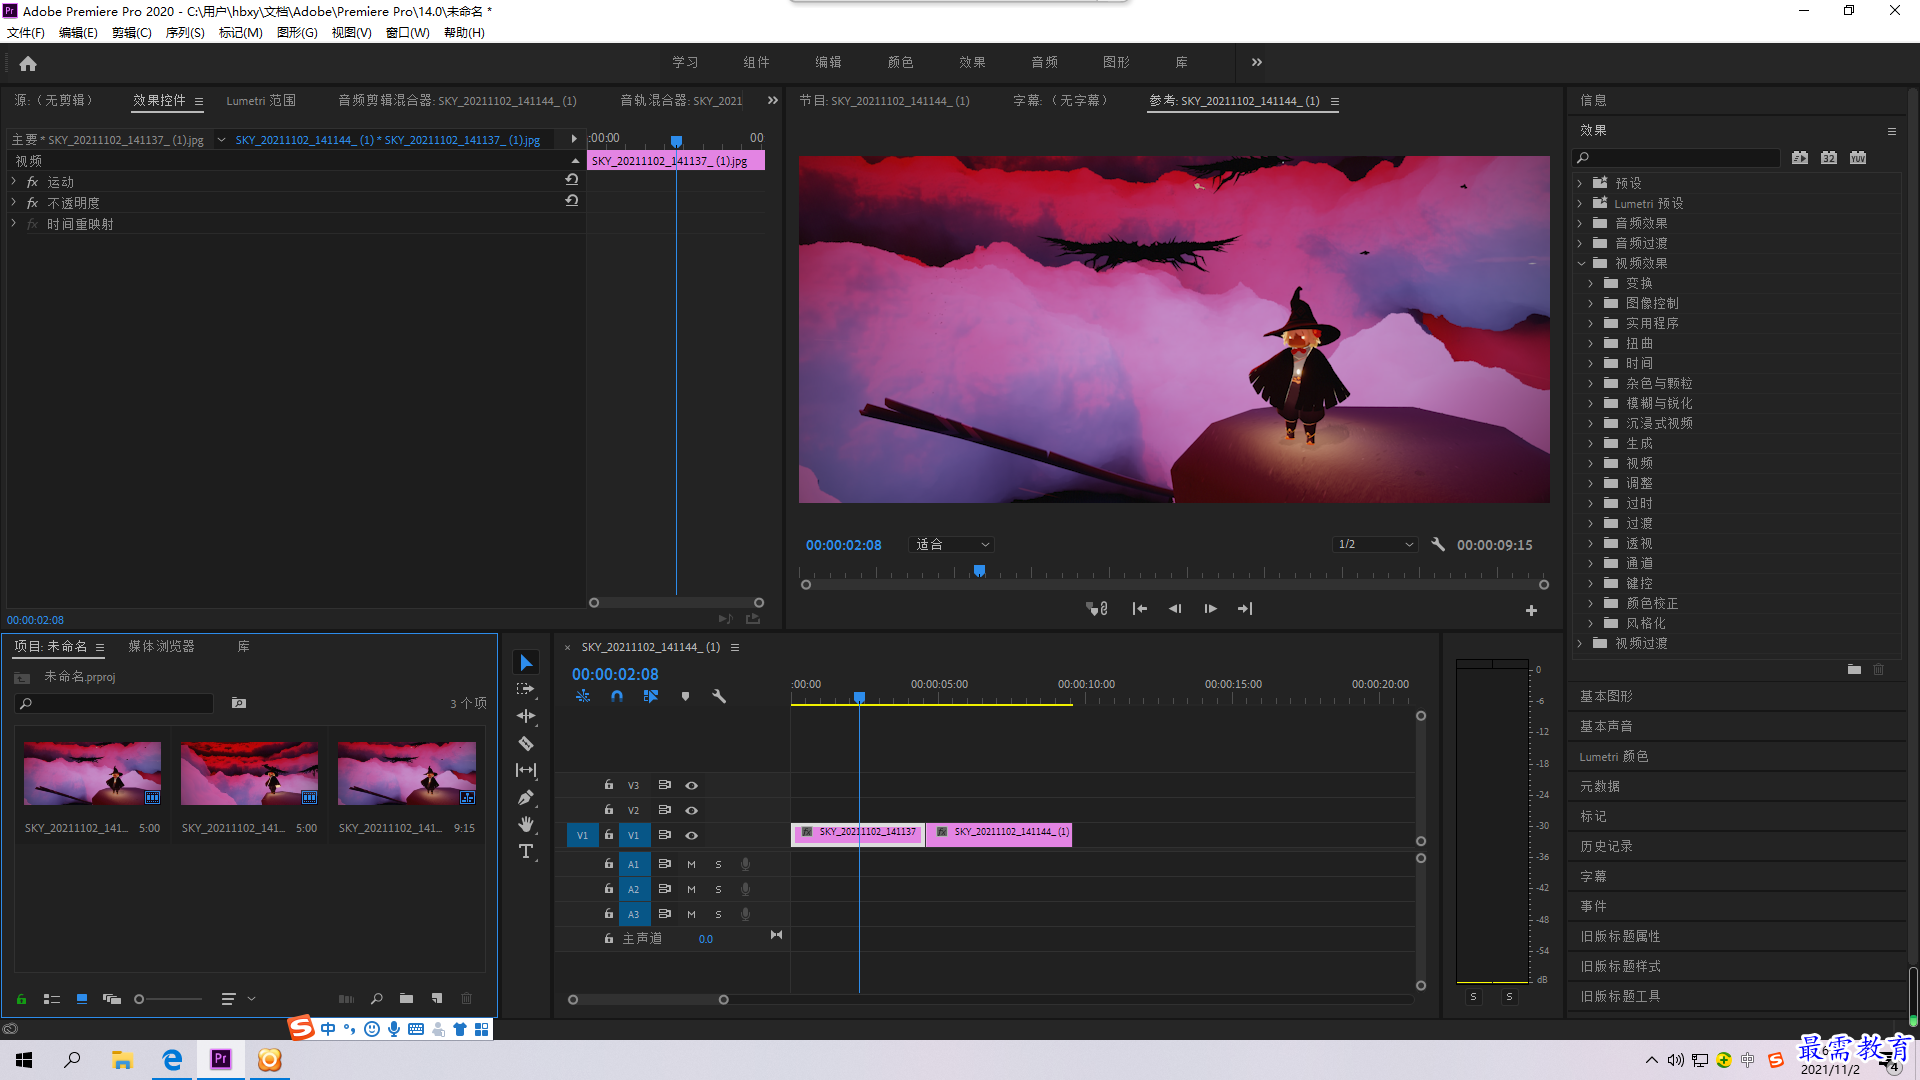This screenshot has width=1920, height=1080.
Task: Click New Item icon in project panel
Action: pyautogui.click(x=437, y=999)
